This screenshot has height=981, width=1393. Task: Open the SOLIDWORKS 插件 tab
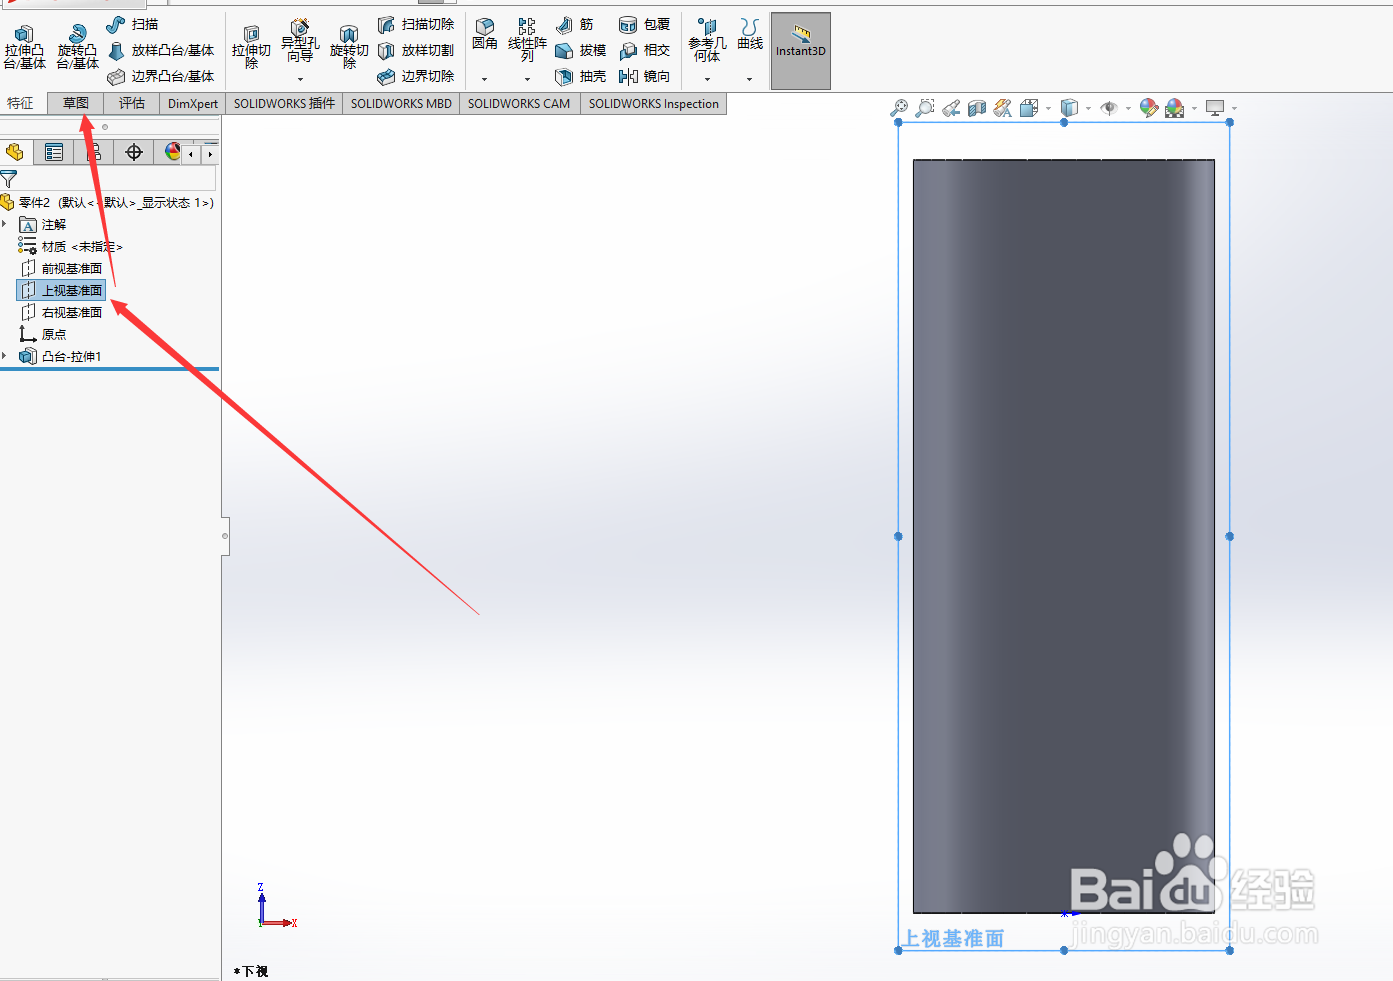click(284, 103)
